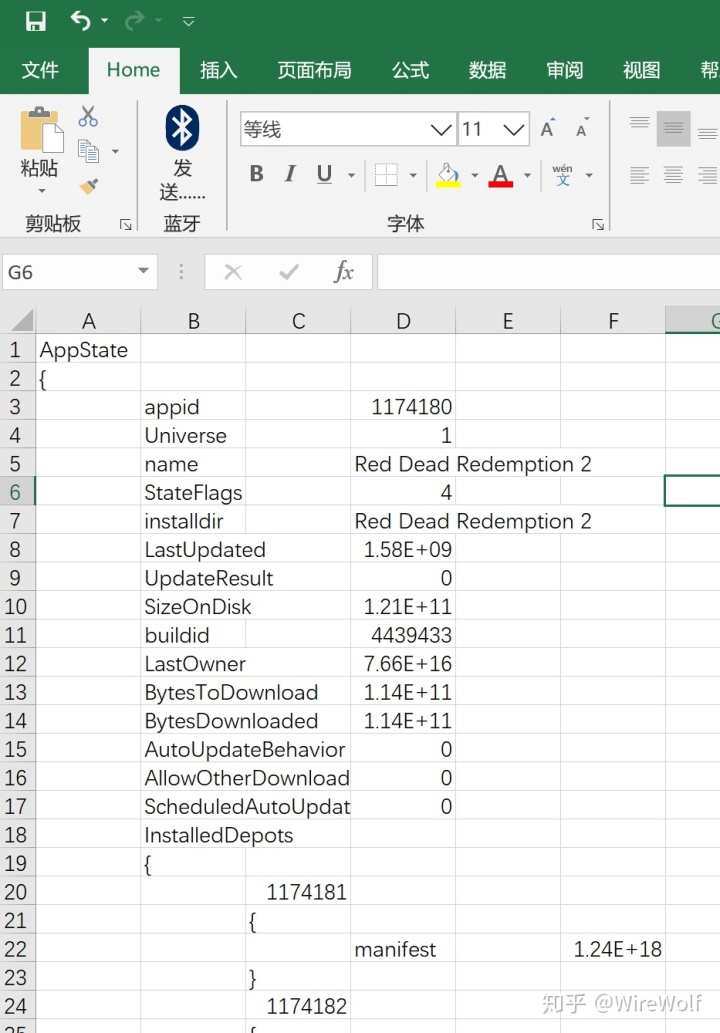The width and height of the screenshot is (720, 1033).
Task: Select the cell with SizeOnDisk
Action: tap(193, 606)
